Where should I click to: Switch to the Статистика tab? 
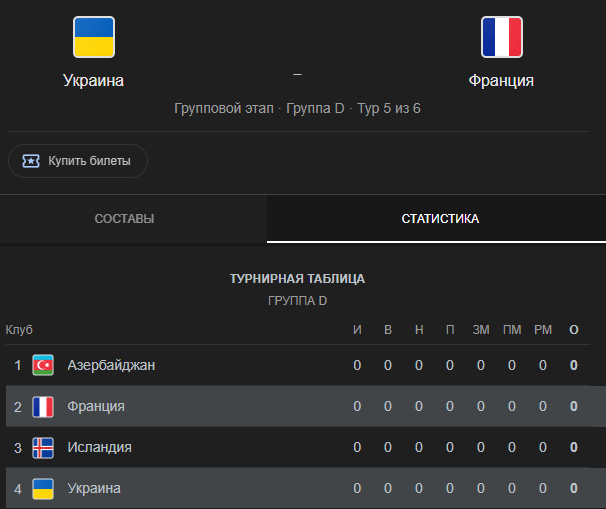coord(440,219)
